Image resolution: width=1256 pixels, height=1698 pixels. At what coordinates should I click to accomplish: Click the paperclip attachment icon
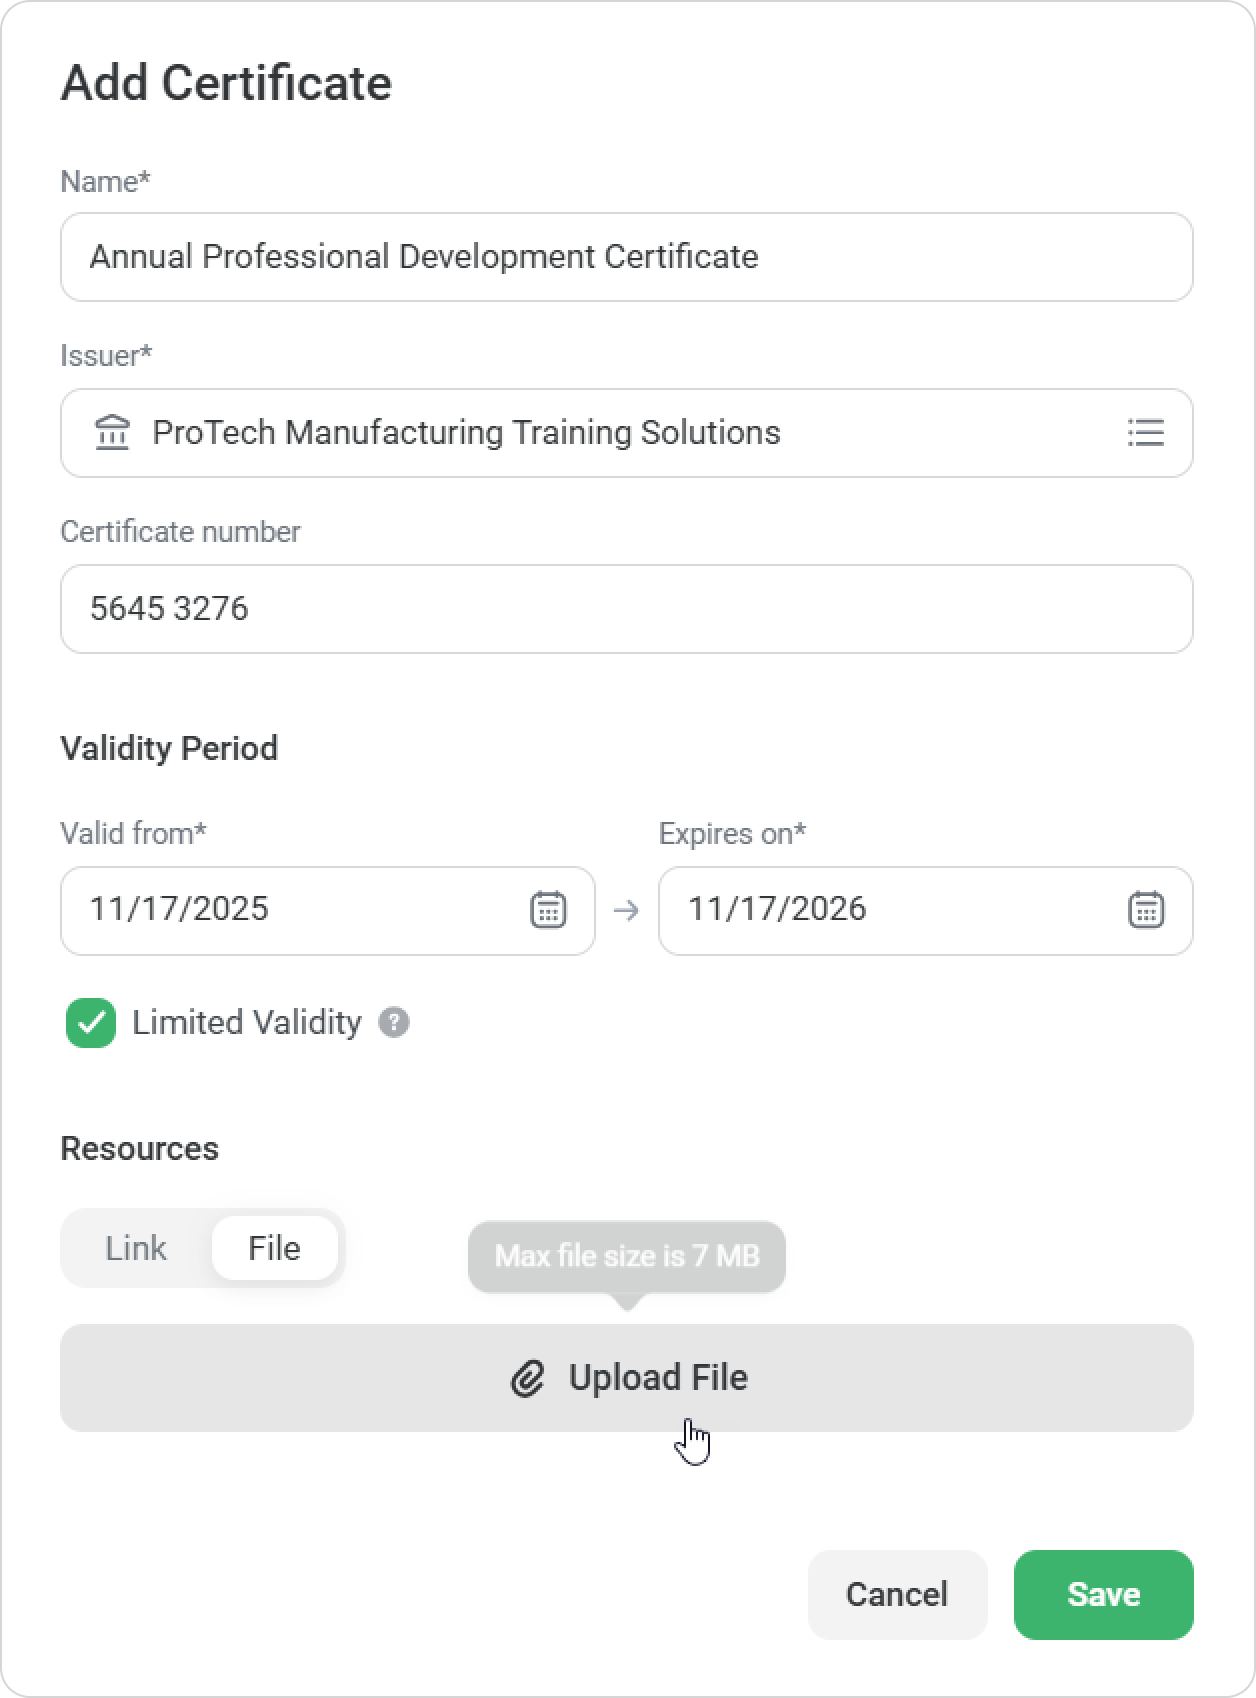(527, 1378)
